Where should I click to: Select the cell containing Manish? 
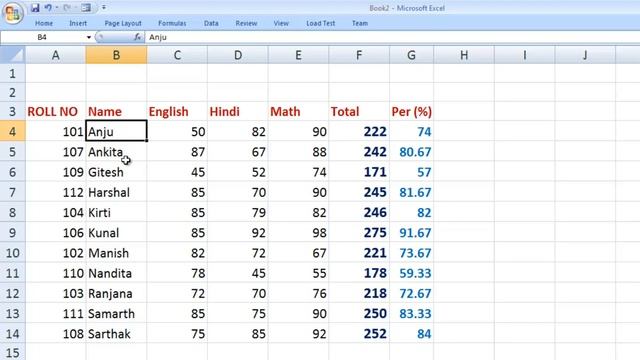point(116,253)
